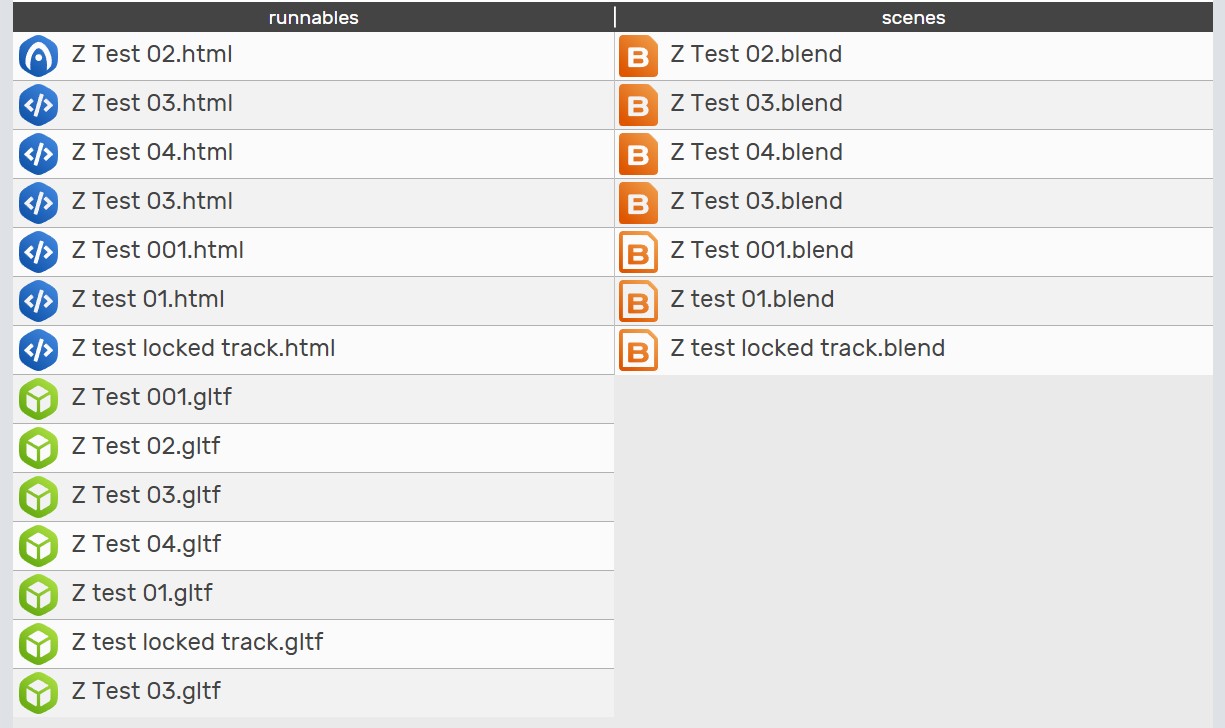The image size is (1225, 728).
Task: Click the runnables column header
Action: click(314, 17)
